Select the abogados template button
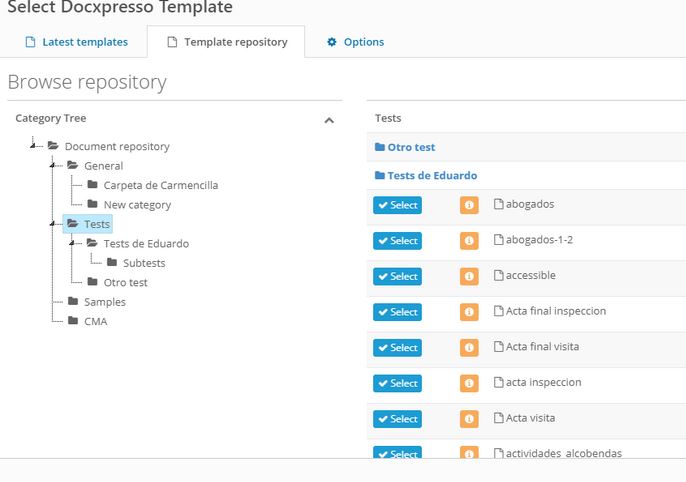 click(397, 205)
